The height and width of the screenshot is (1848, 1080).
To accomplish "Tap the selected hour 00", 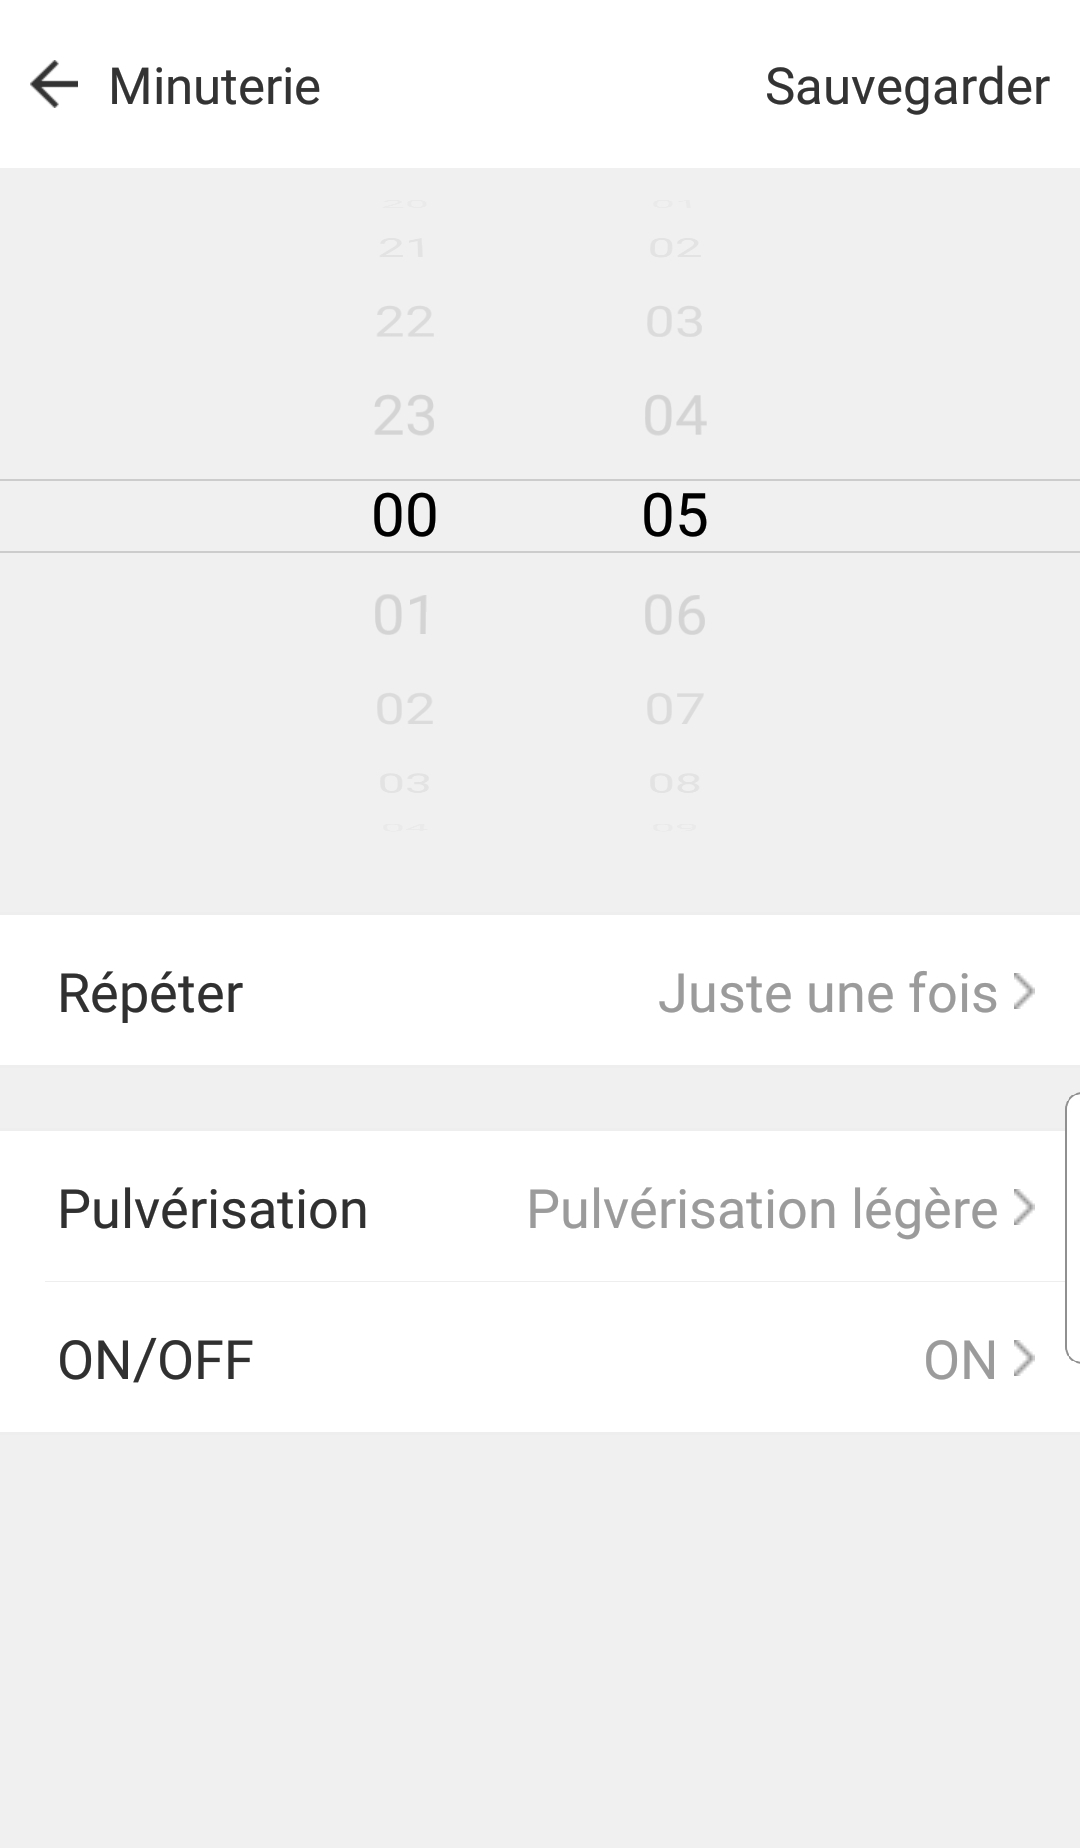I will (404, 516).
